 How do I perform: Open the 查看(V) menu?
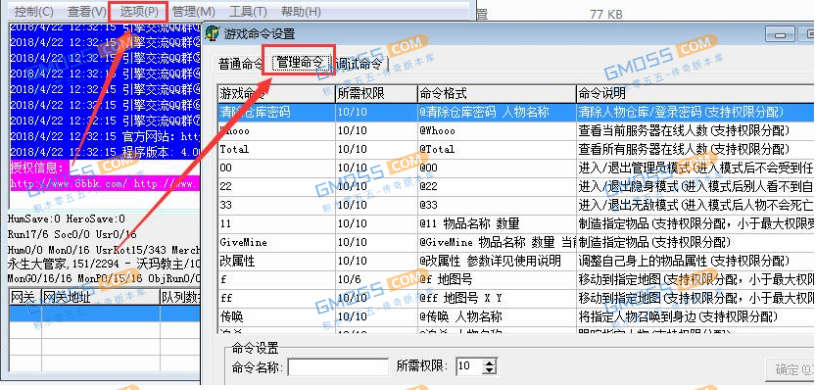87,11
